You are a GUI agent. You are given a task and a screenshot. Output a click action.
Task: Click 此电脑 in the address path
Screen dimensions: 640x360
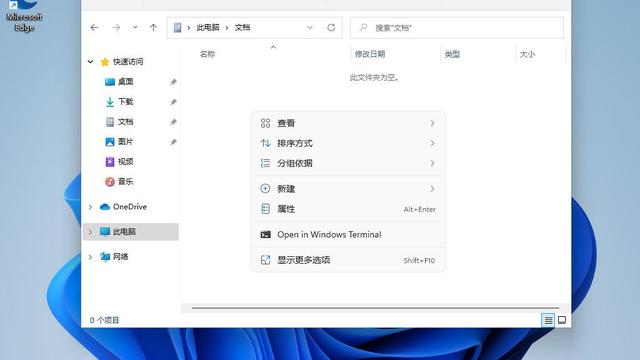208,27
